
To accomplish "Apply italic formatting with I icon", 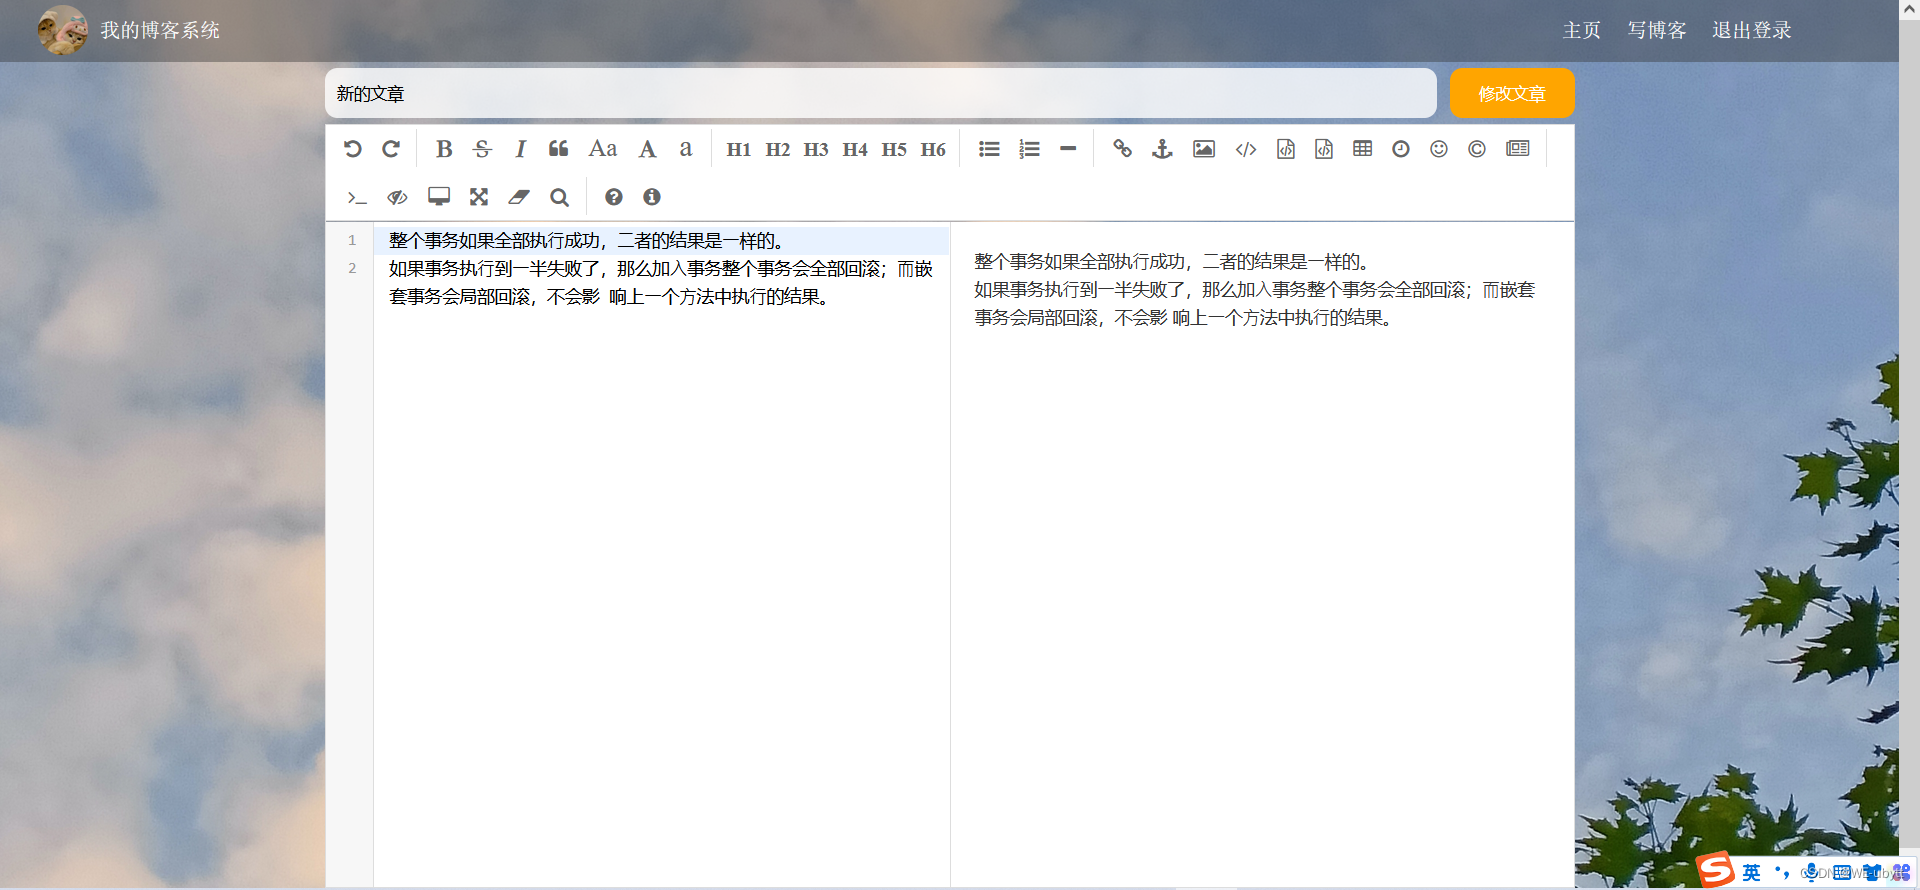I will 520,149.
